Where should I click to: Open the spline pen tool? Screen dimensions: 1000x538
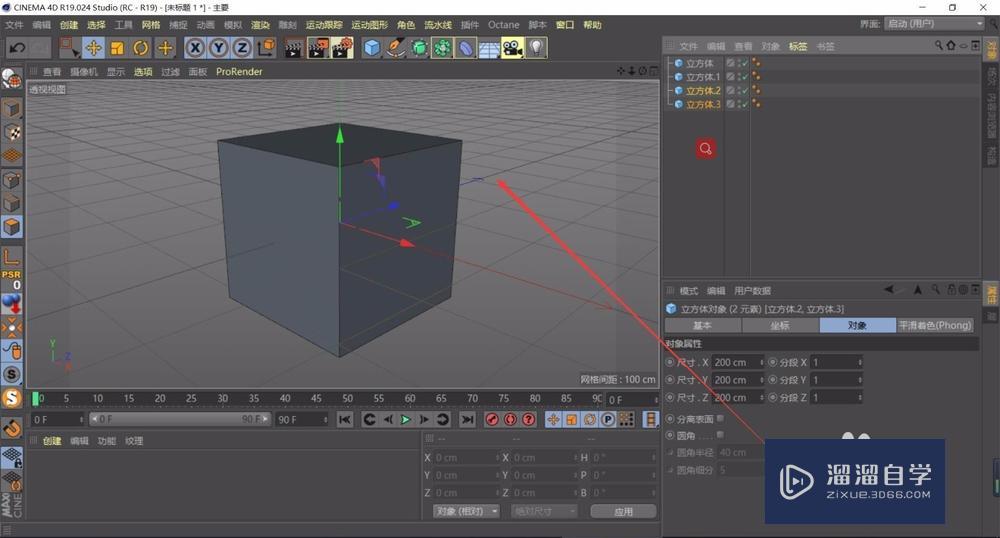point(395,48)
